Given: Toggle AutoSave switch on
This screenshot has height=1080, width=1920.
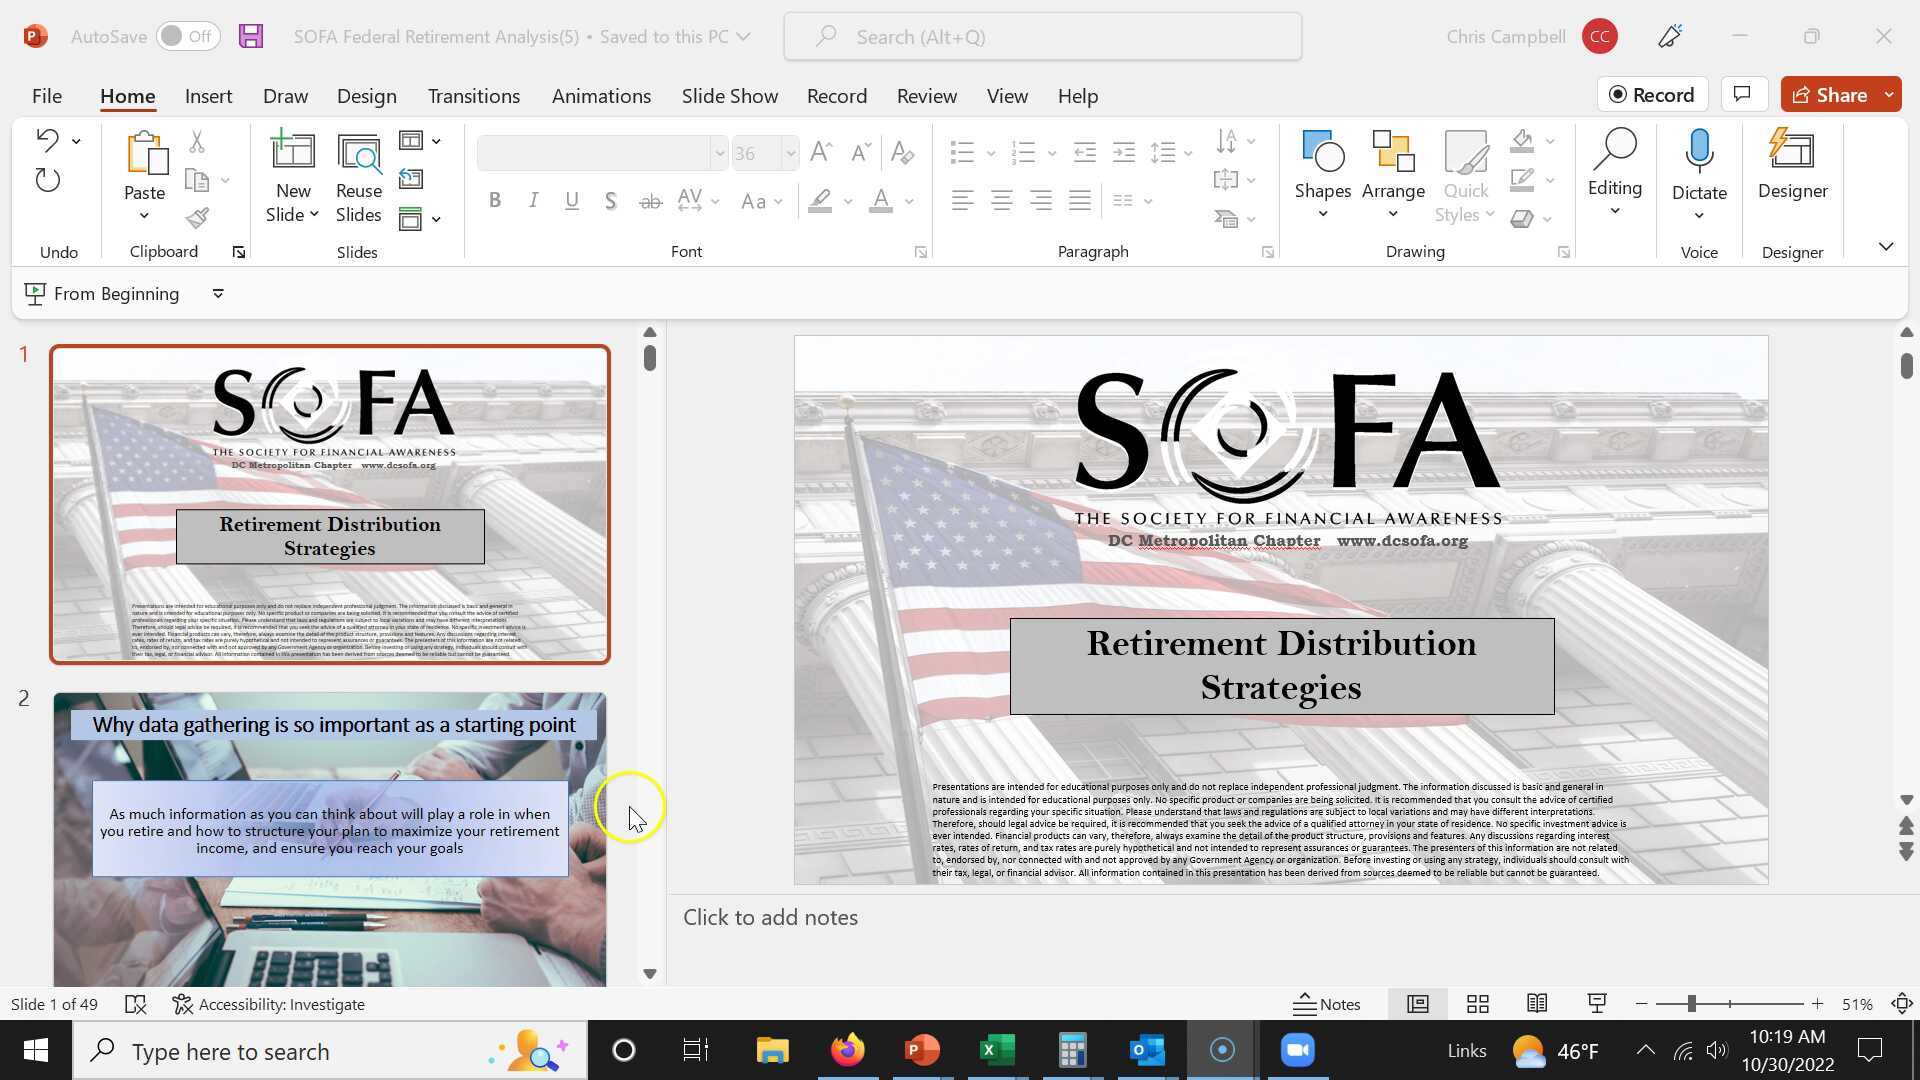Looking at the screenshot, I should click(x=188, y=37).
